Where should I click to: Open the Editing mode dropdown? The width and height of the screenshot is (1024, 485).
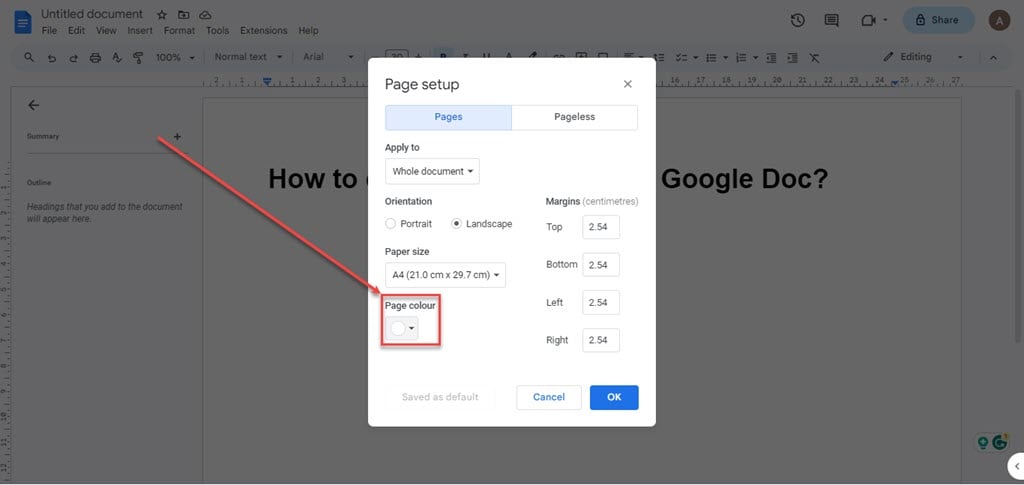click(923, 57)
